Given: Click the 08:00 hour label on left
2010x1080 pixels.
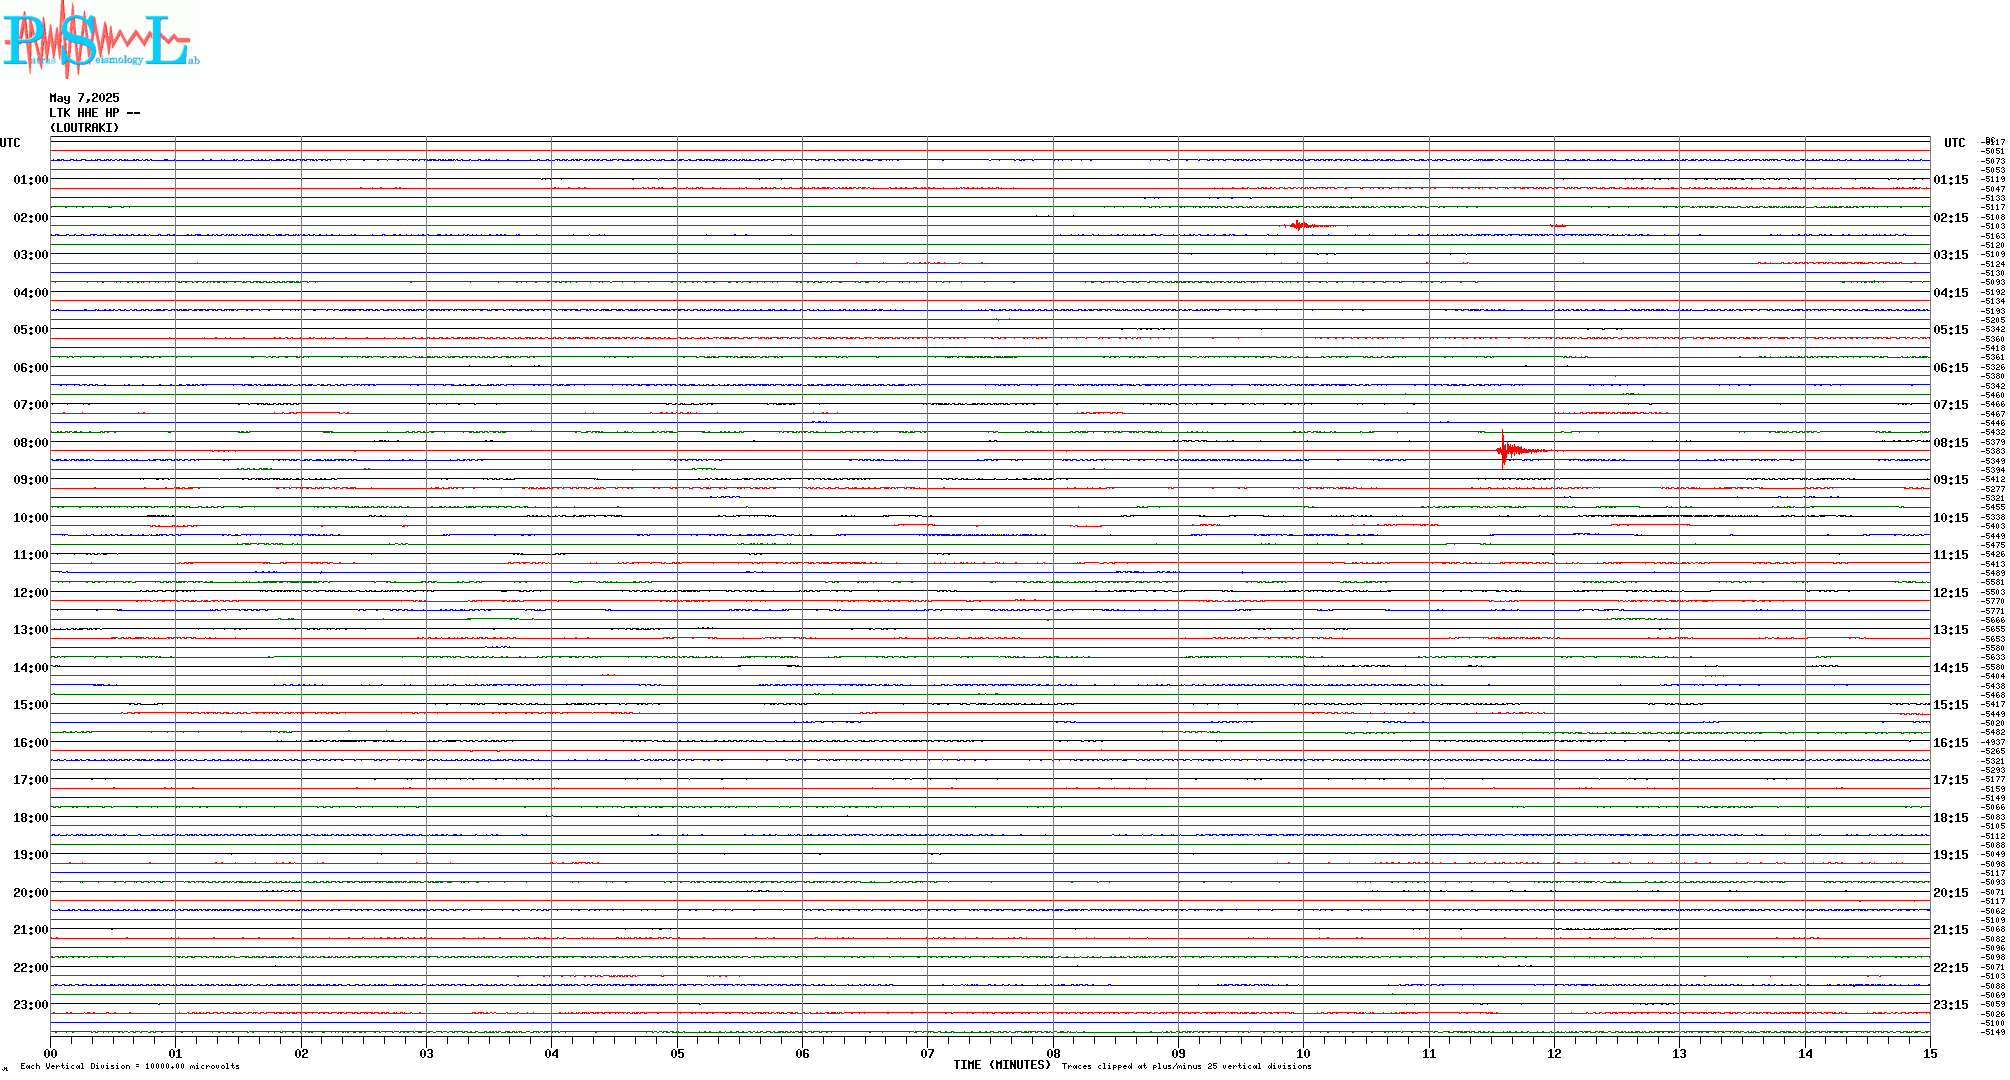Looking at the screenshot, I should [30, 443].
